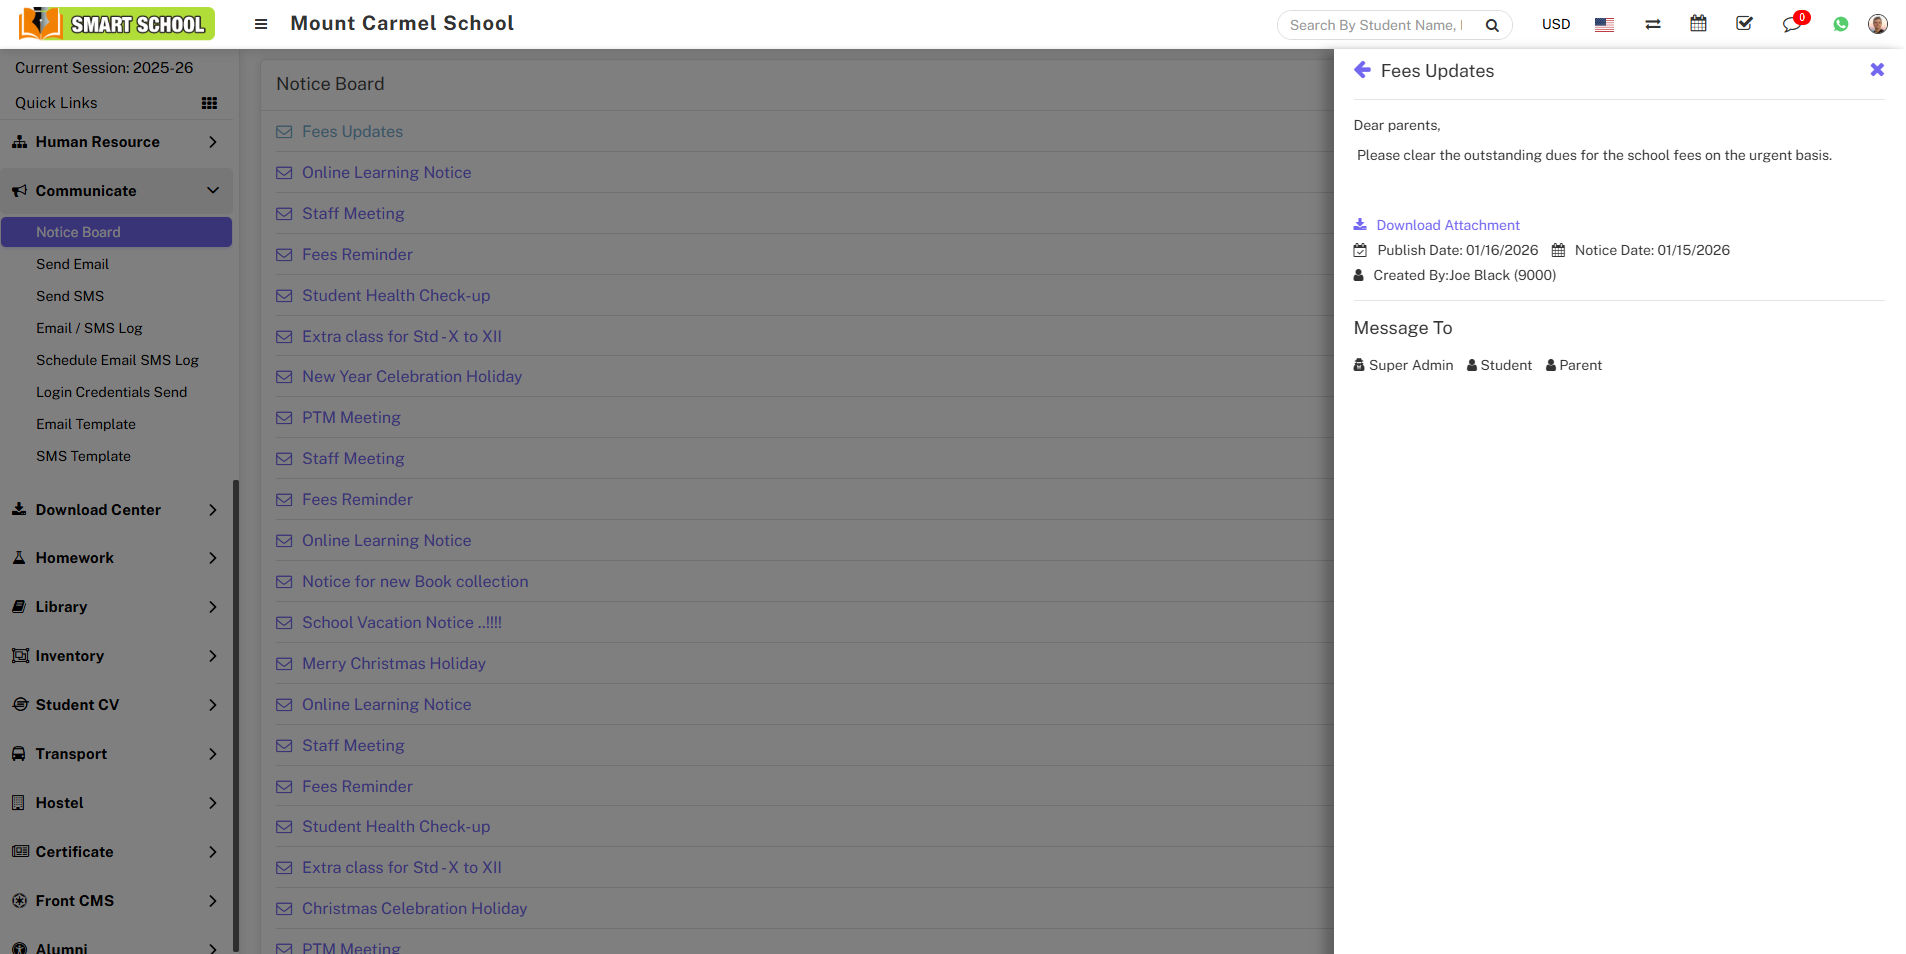Viewport: 1906px width, 954px height.
Task: Click the user profile avatar
Action: point(1877,24)
